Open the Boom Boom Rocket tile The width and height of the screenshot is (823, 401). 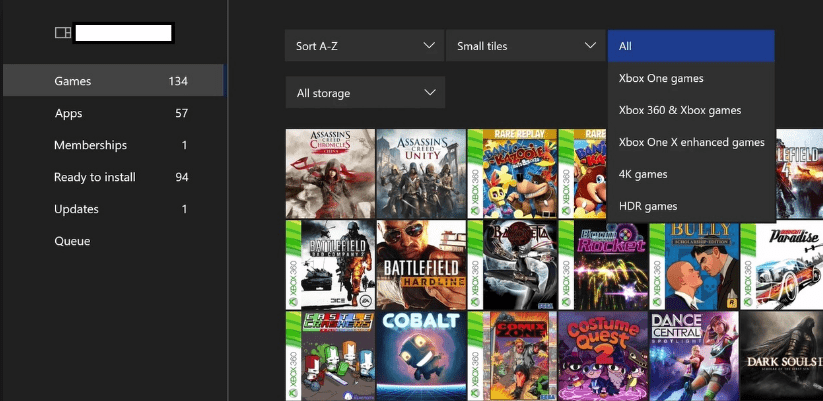603,265
